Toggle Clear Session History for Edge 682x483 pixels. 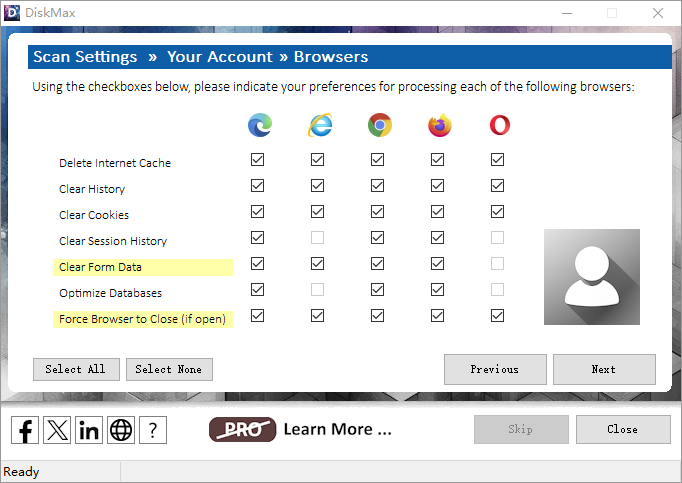pyautogui.click(x=257, y=238)
